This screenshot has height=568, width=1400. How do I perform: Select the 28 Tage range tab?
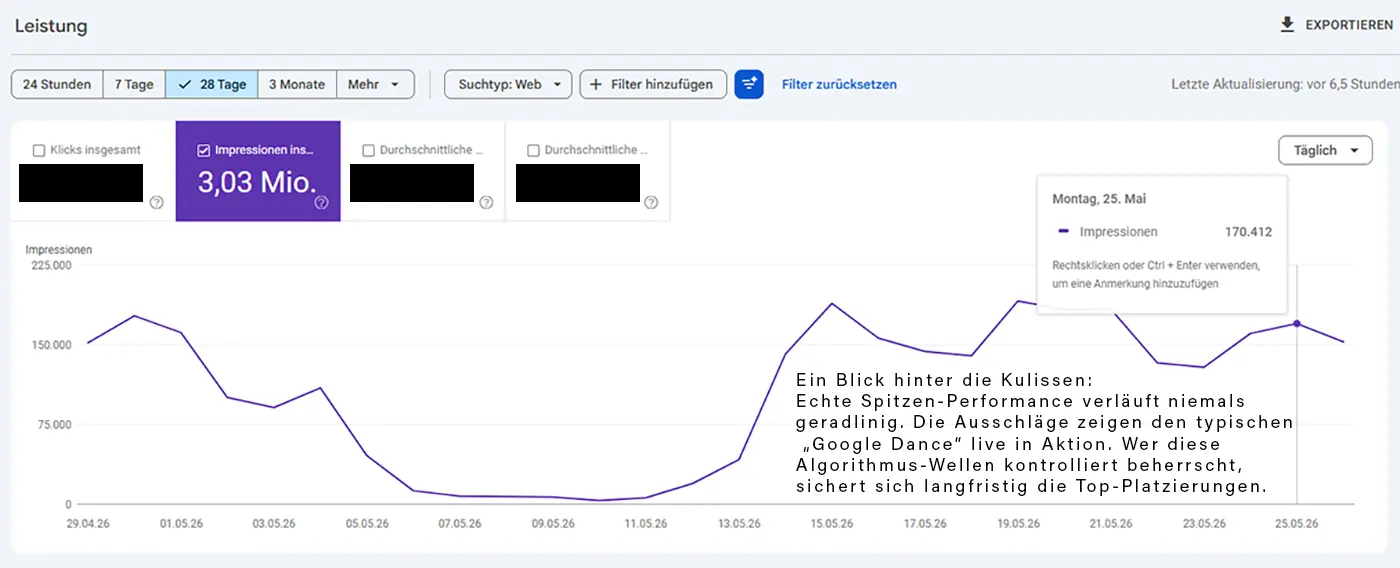(212, 84)
